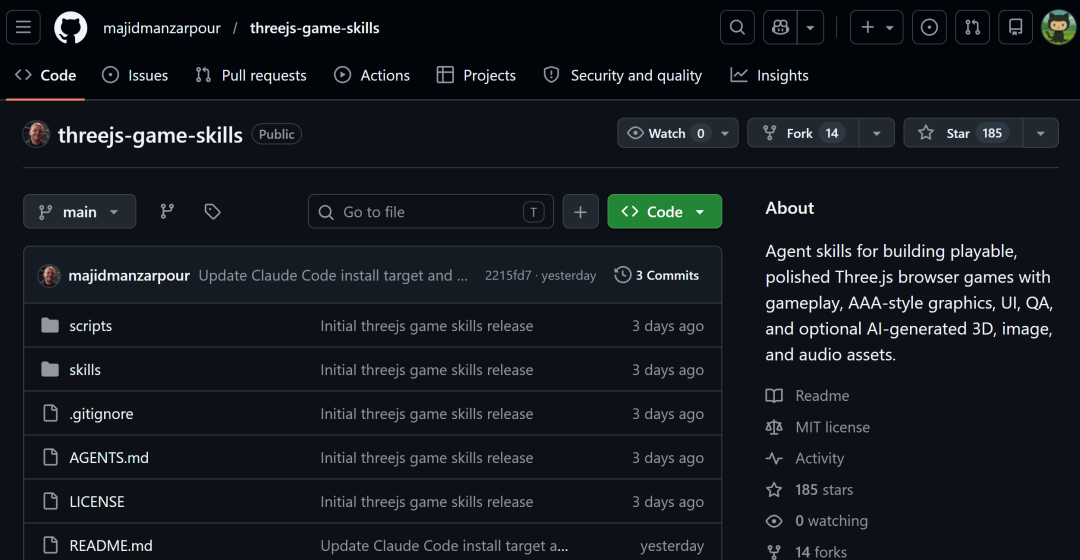Screen dimensions: 1080x560
Task: Expand the Copilot dropdown arrow
Action: click(811, 28)
